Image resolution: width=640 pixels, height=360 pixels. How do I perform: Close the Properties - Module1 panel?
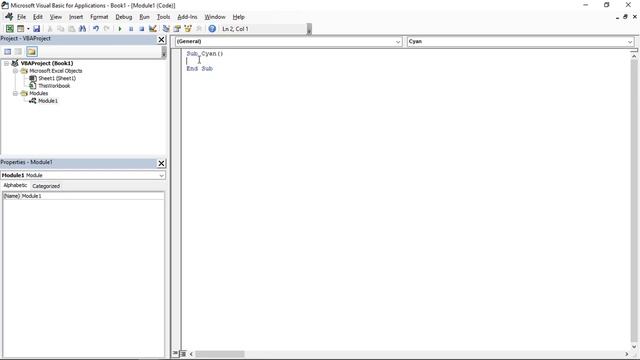click(x=161, y=163)
